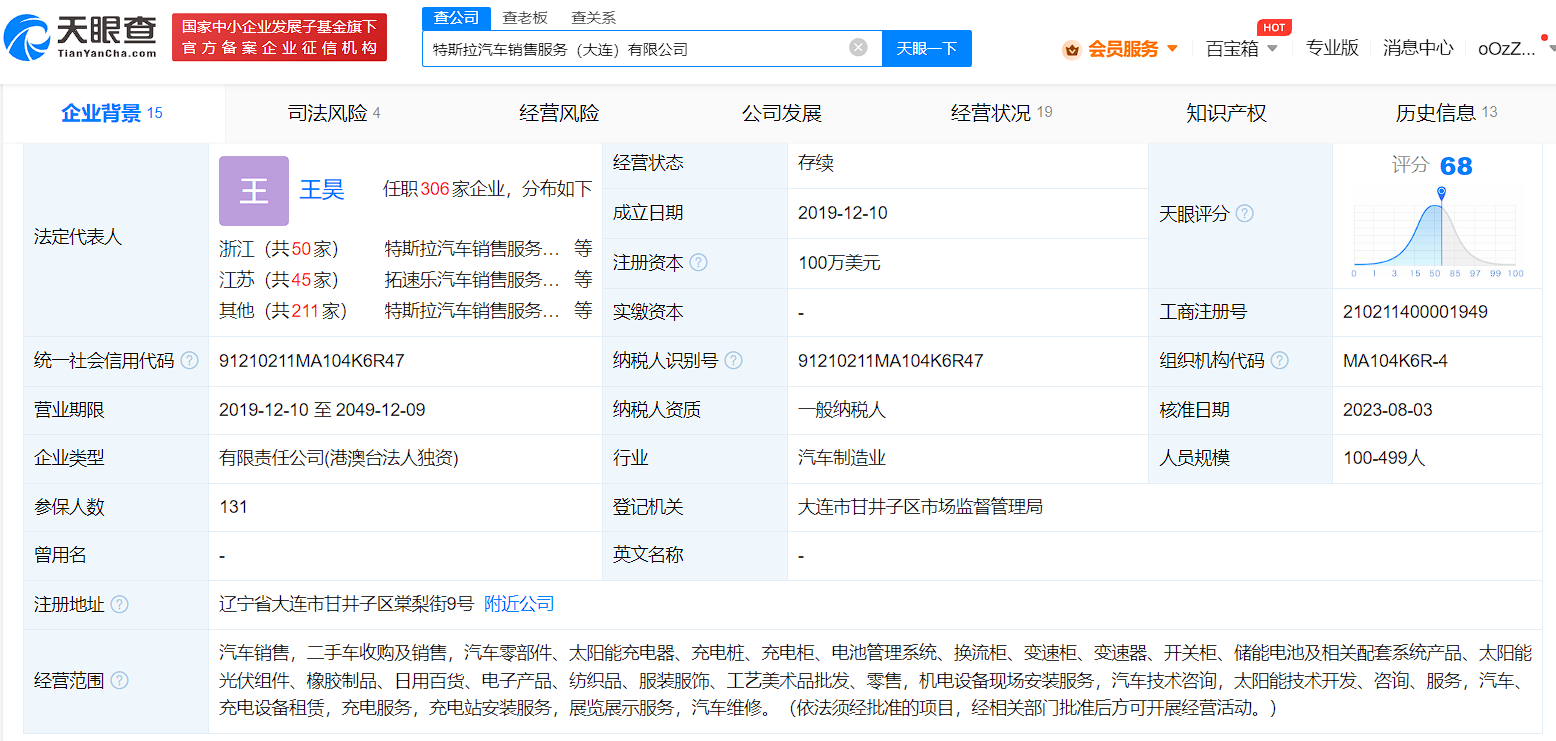Switch to the 历史信息 tab
This screenshot has height=741, width=1556.
click(1437, 113)
